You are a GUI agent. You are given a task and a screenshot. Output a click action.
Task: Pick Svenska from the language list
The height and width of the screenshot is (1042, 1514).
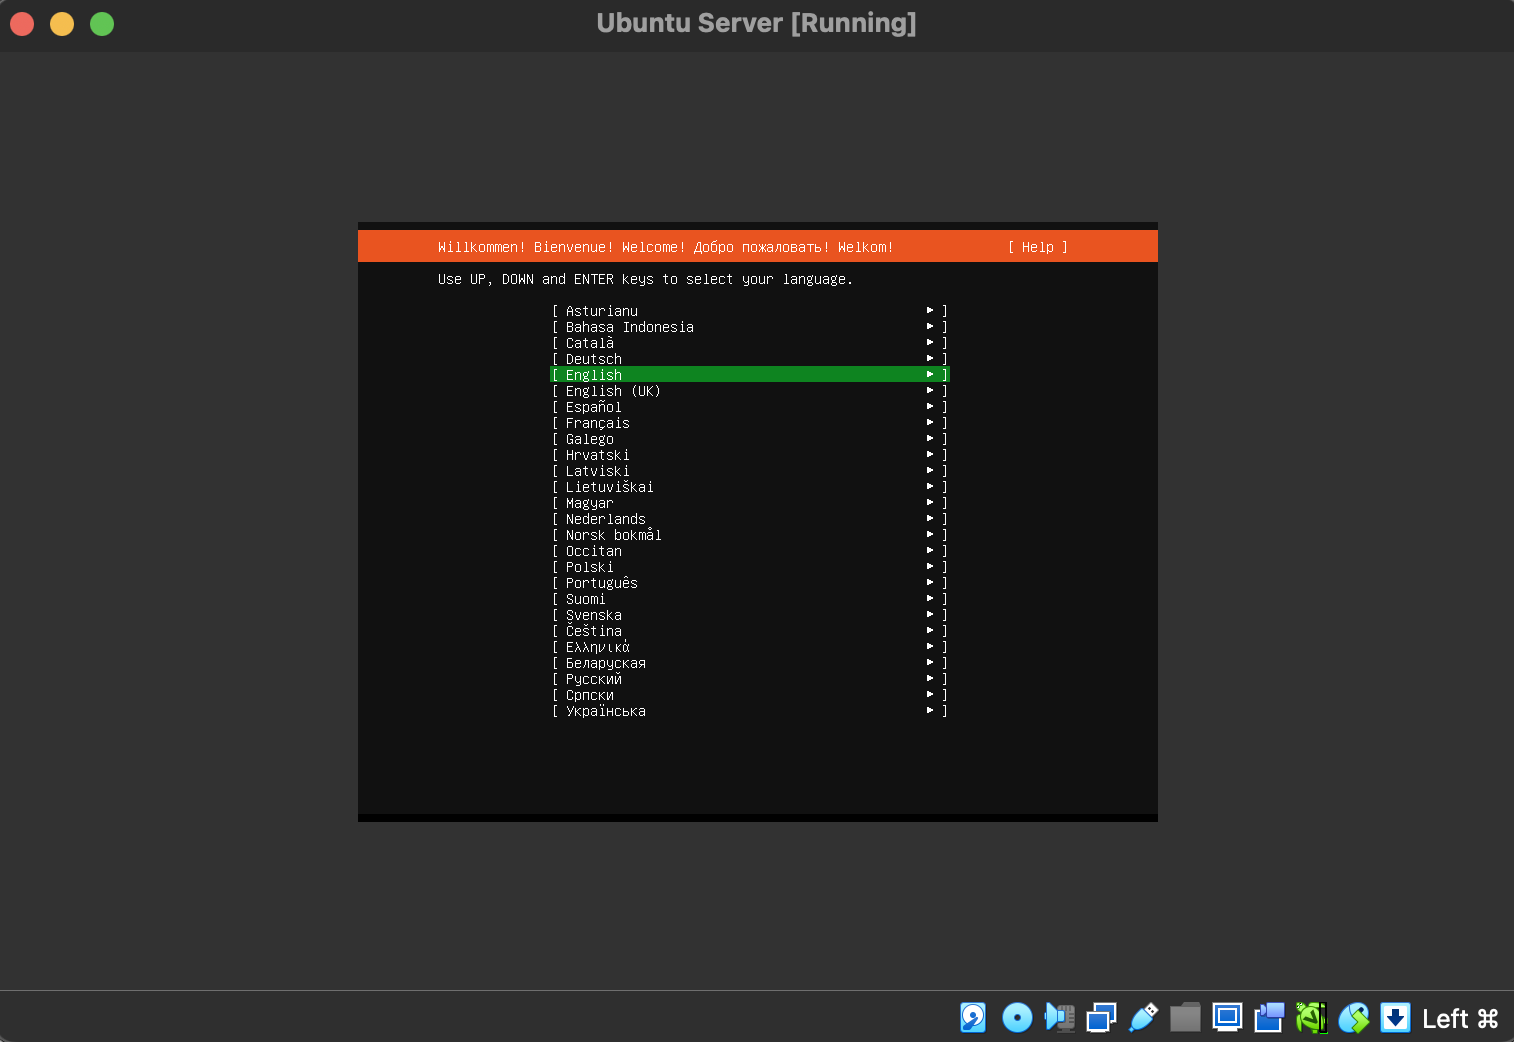click(x=750, y=615)
